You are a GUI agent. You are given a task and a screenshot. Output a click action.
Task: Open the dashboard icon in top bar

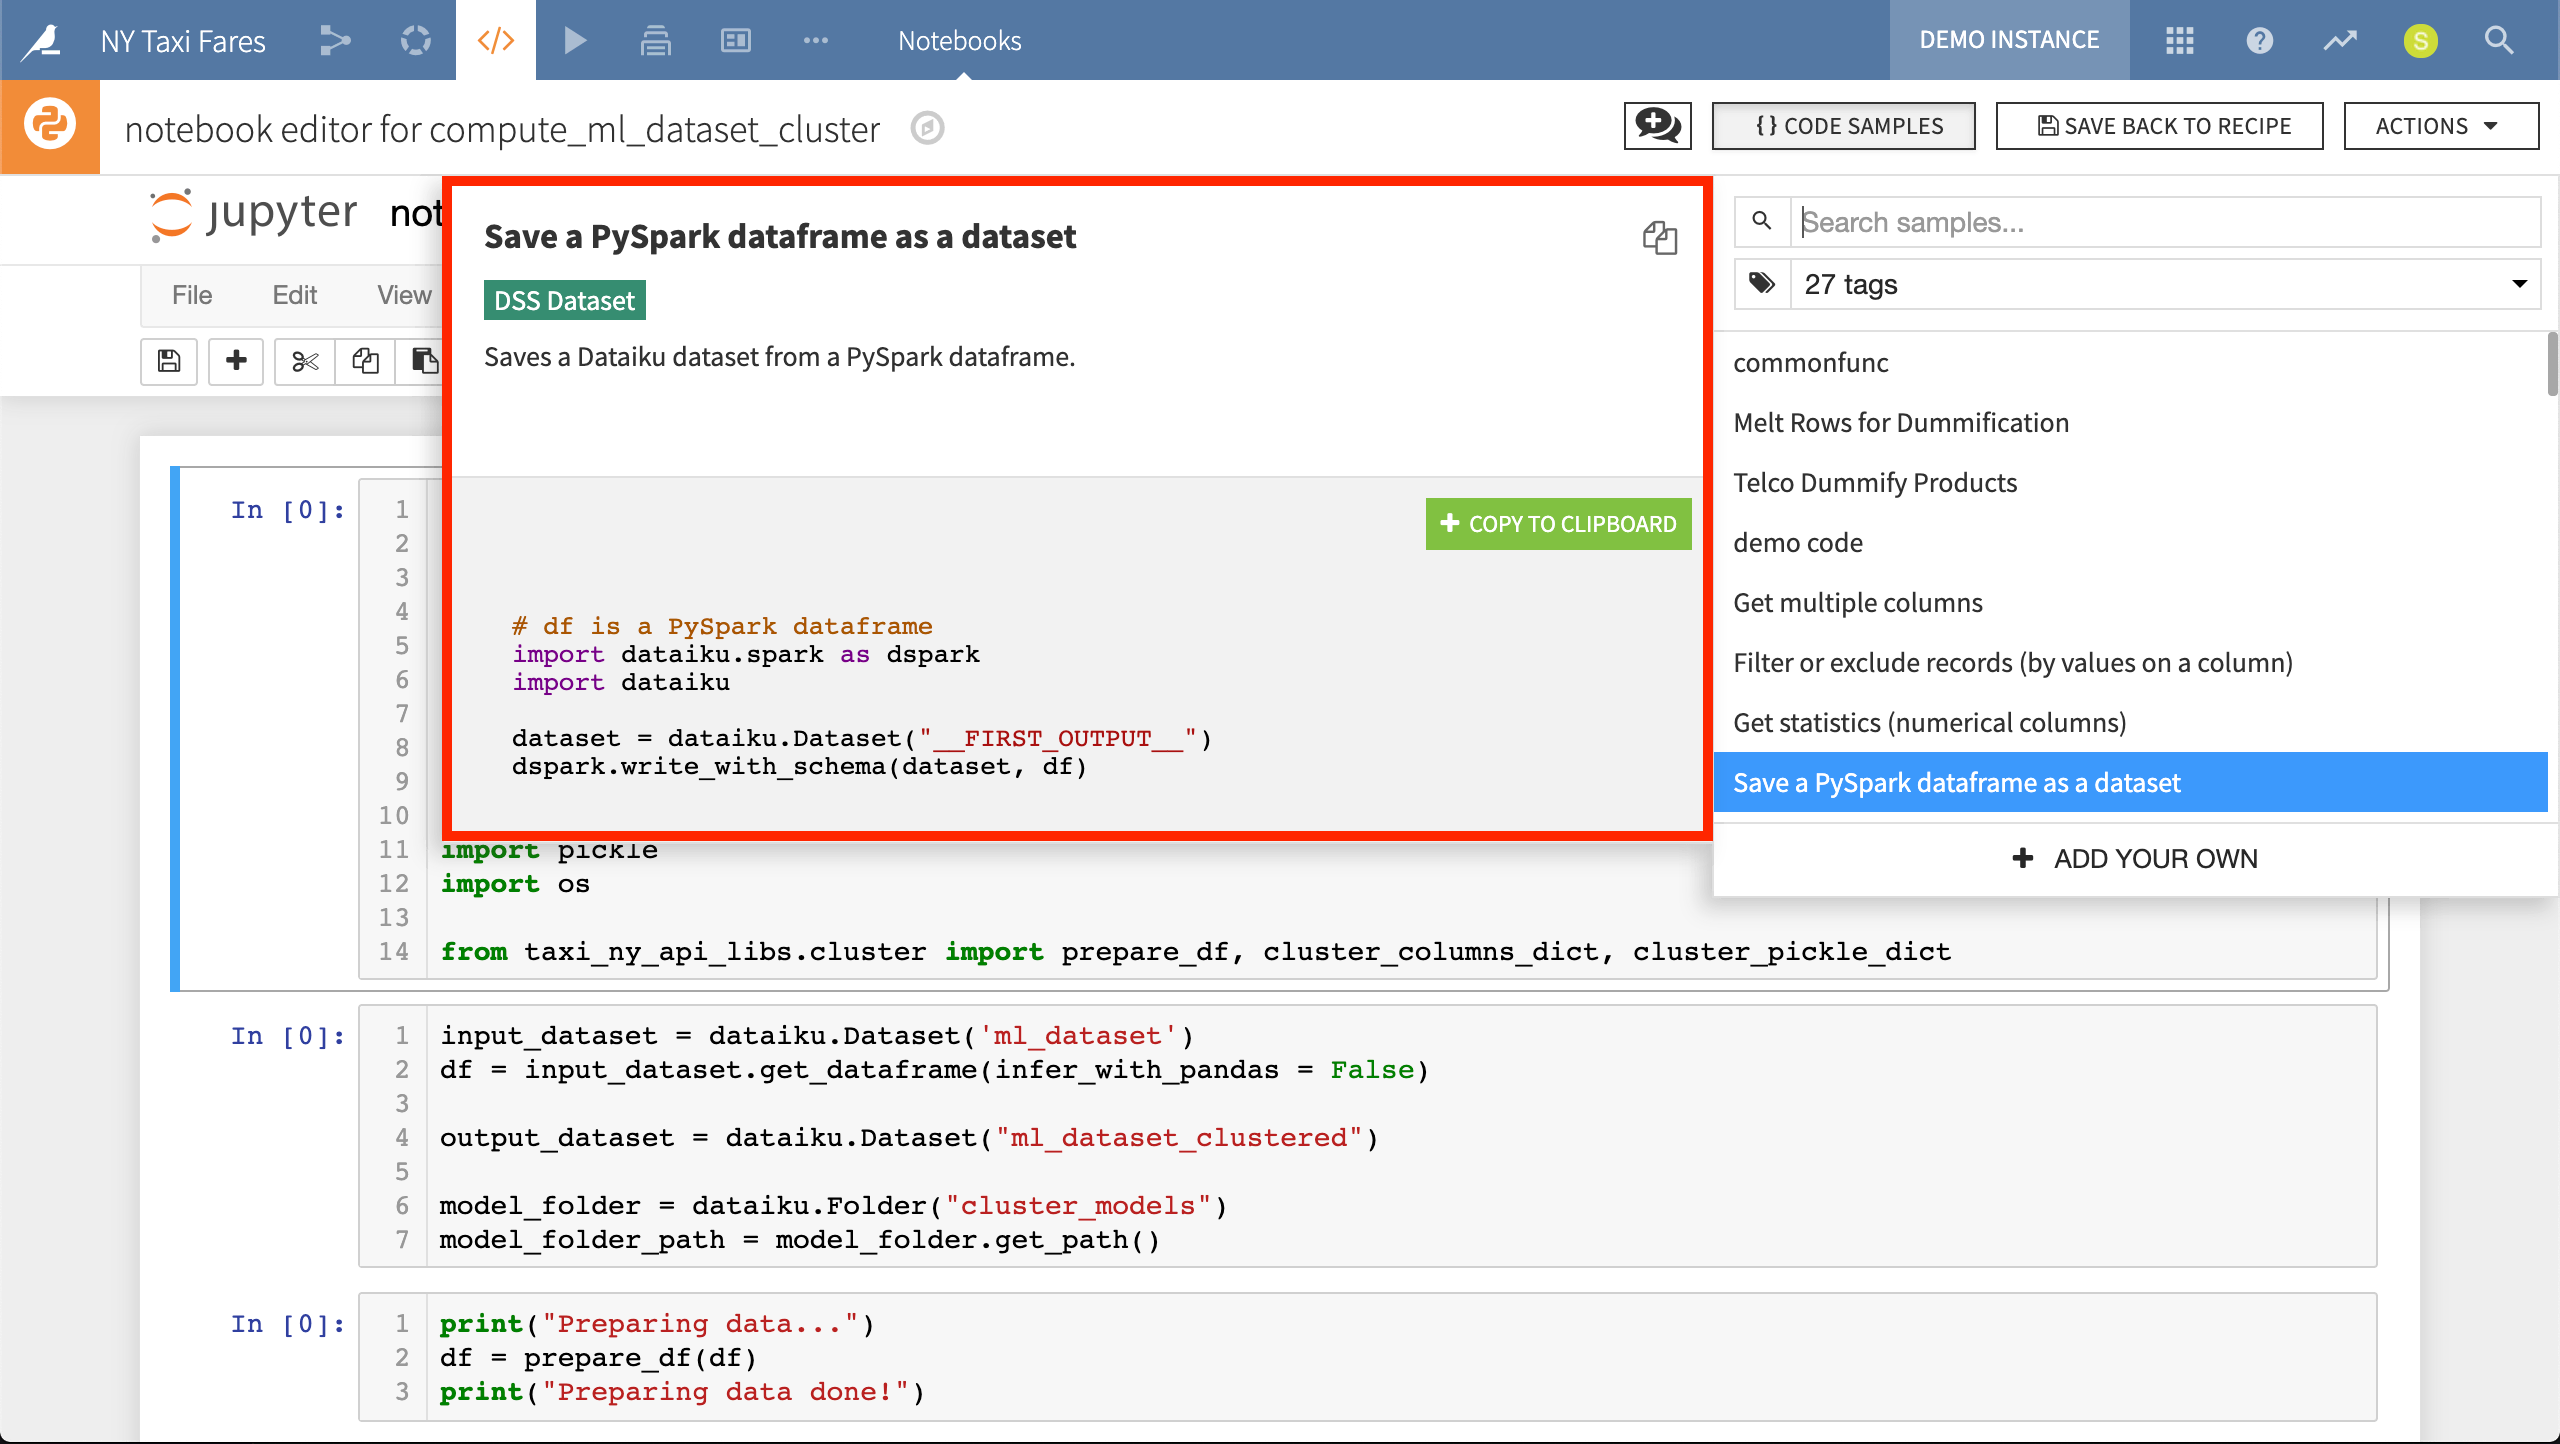735,40
